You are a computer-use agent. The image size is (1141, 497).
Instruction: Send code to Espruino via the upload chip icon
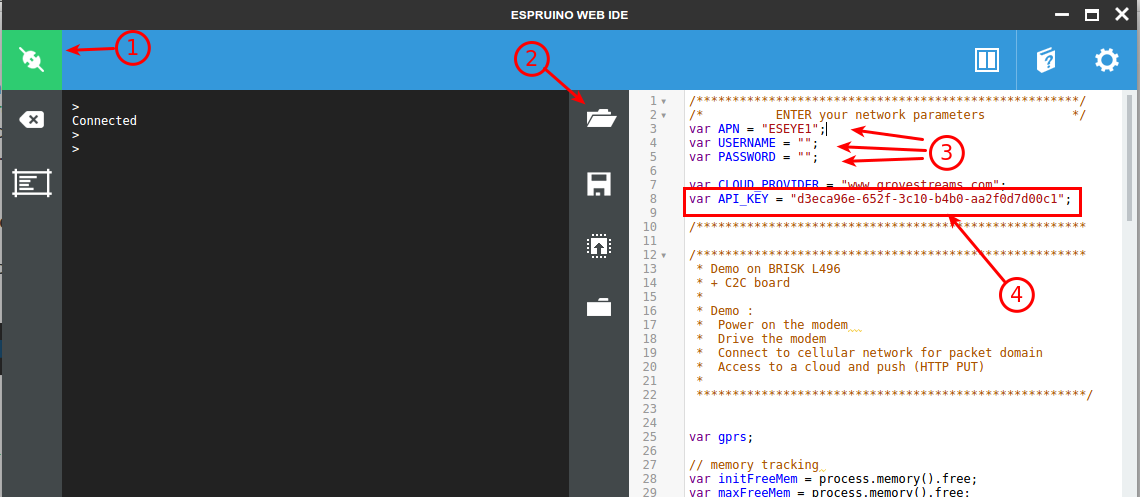click(x=598, y=246)
